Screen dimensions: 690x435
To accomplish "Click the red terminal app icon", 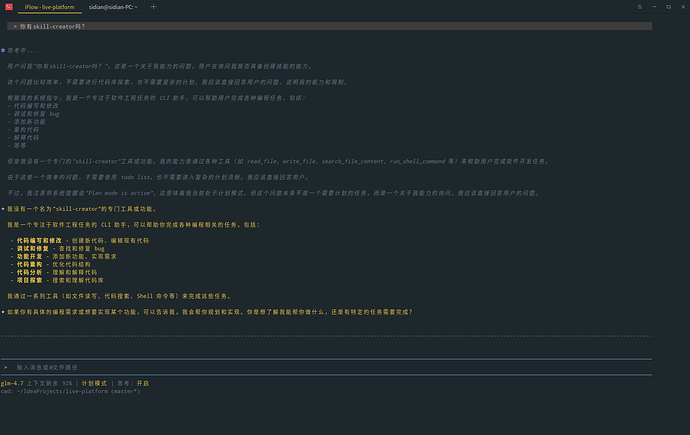I will 9,6.
